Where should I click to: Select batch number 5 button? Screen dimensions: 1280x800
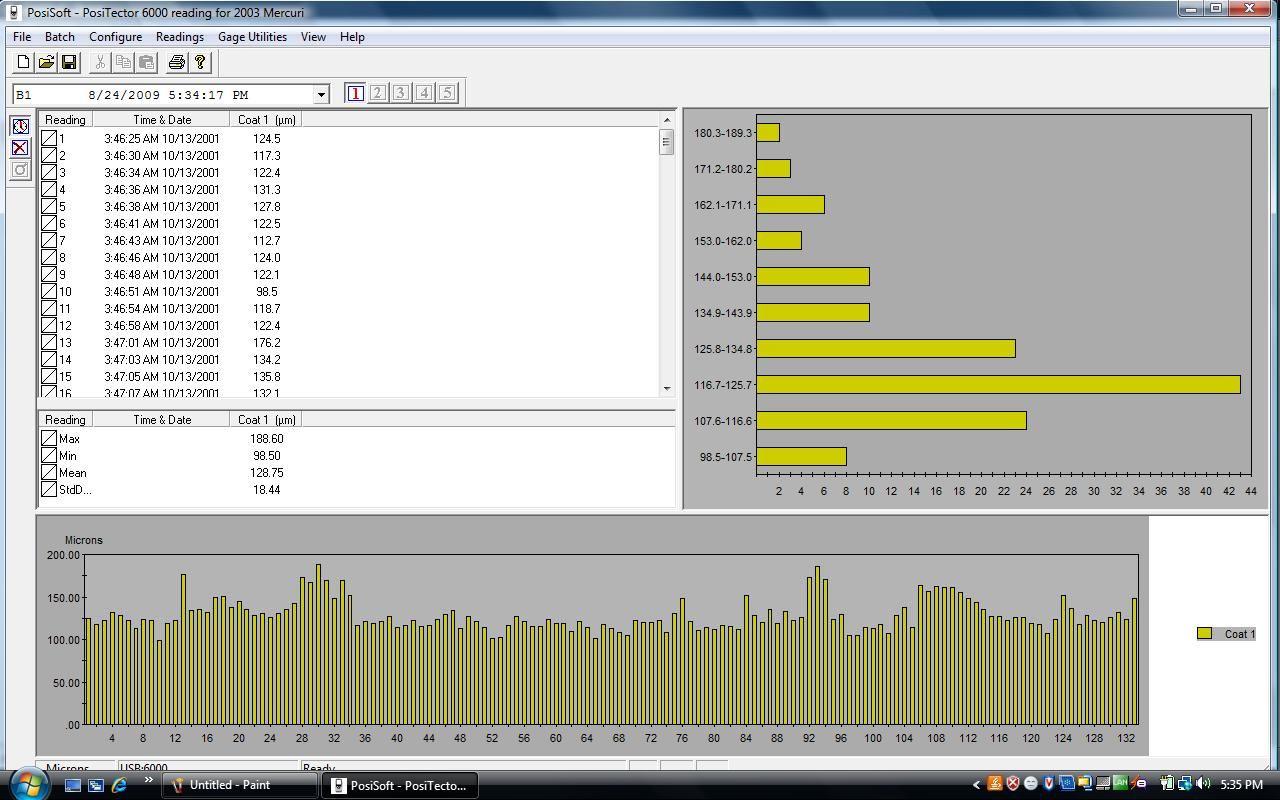click(447, 93)
